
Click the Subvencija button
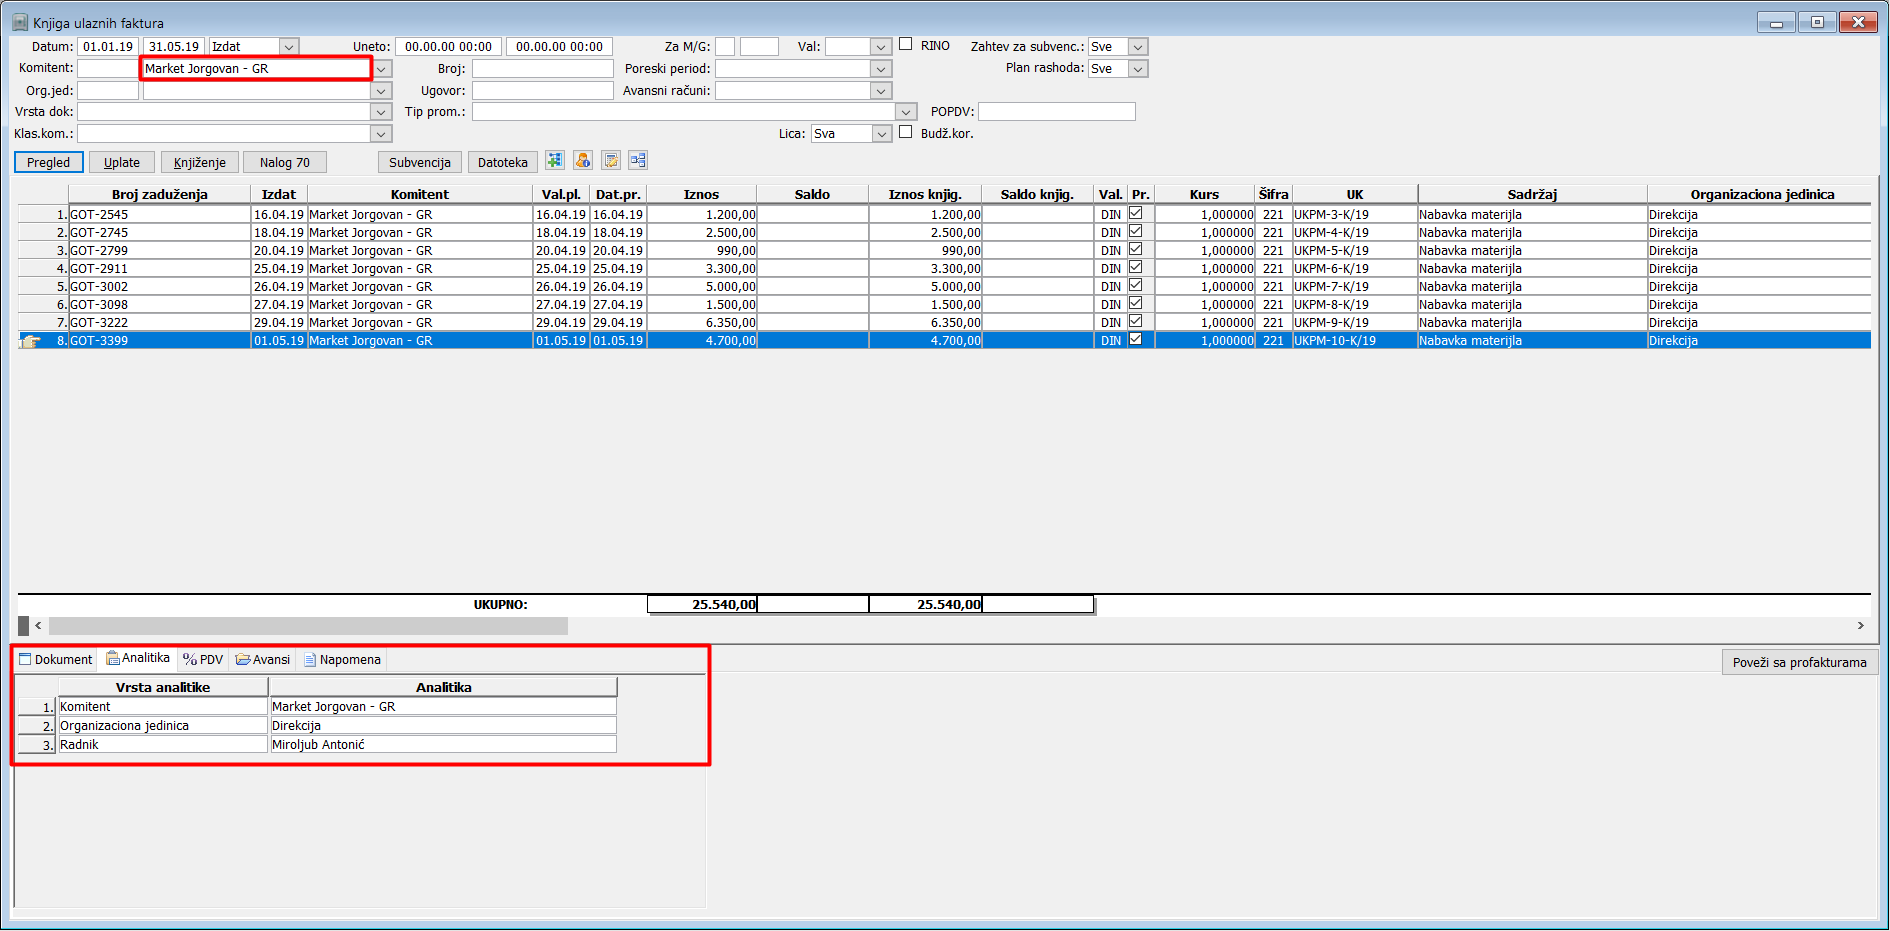(420, 162)
